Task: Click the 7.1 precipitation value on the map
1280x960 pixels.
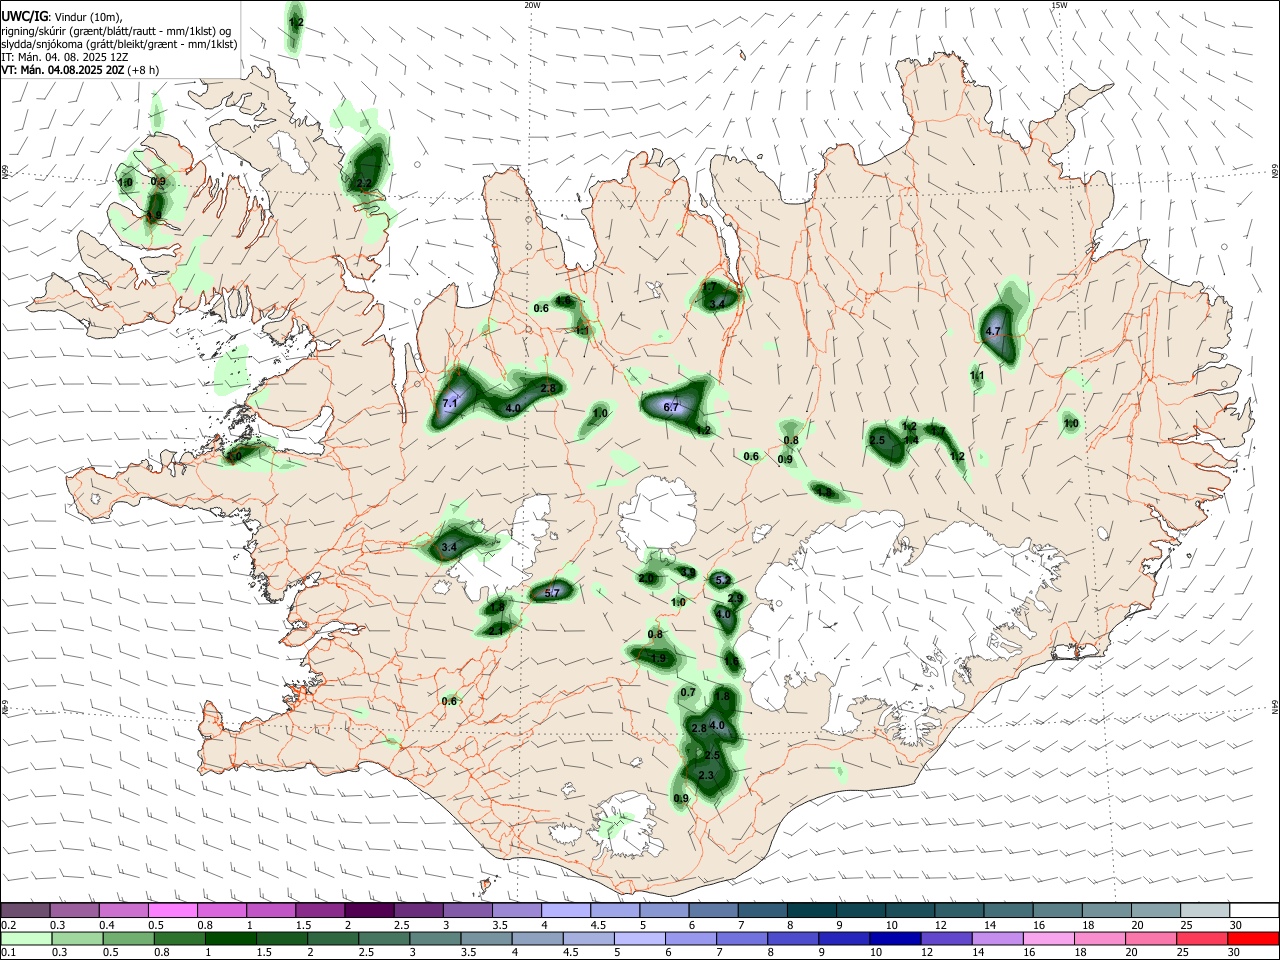Action: pyautogui.click(x=450, y=403)
